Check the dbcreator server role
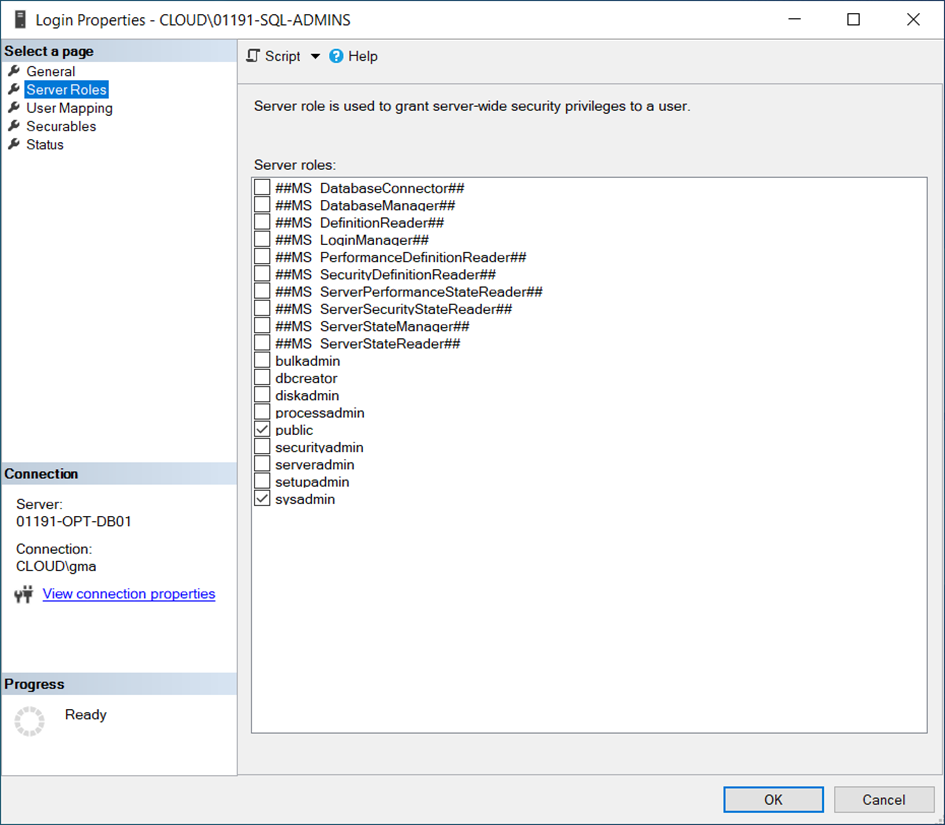The height and width of the screenshot is (825, 945). coord(262,378)
